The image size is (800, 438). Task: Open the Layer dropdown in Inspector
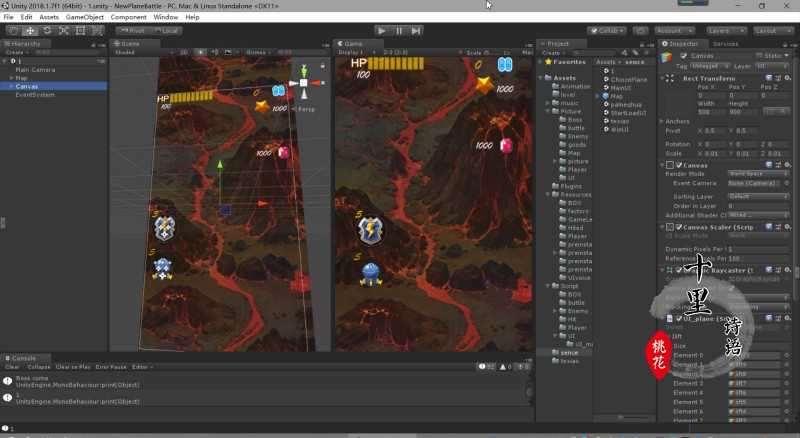coord(773,66)
